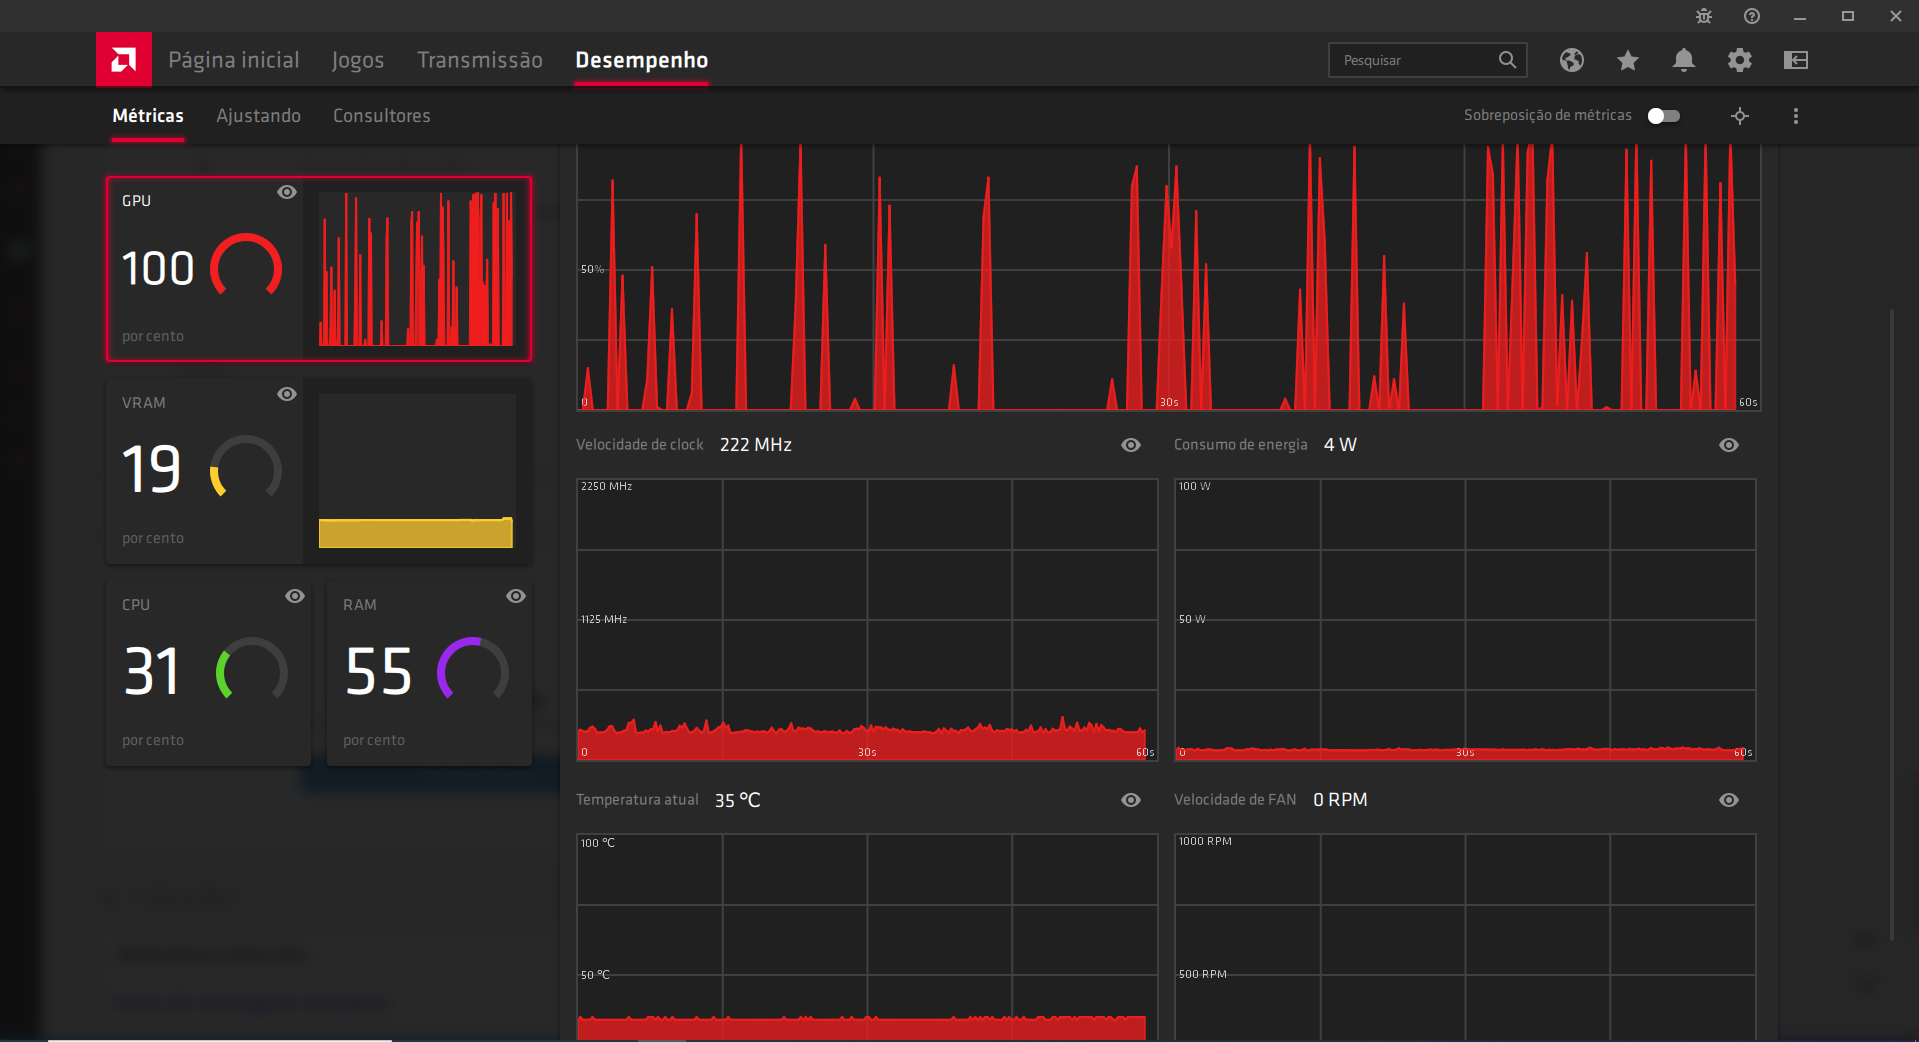The width and height of the screenshot is (1919, 1042).
Task: Click the Velocidade de clock graph
Action: (867, 620)
